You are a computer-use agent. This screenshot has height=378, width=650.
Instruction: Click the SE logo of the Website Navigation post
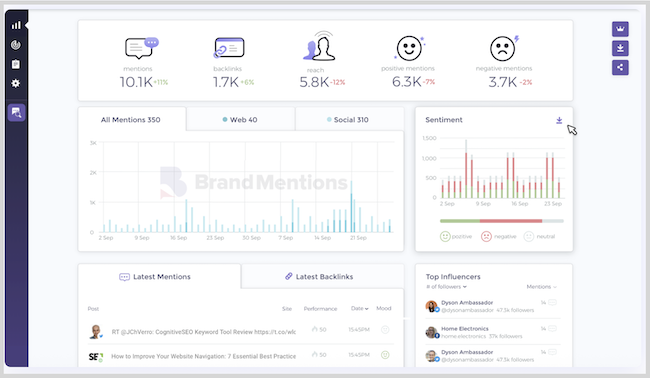coord(95,356)
